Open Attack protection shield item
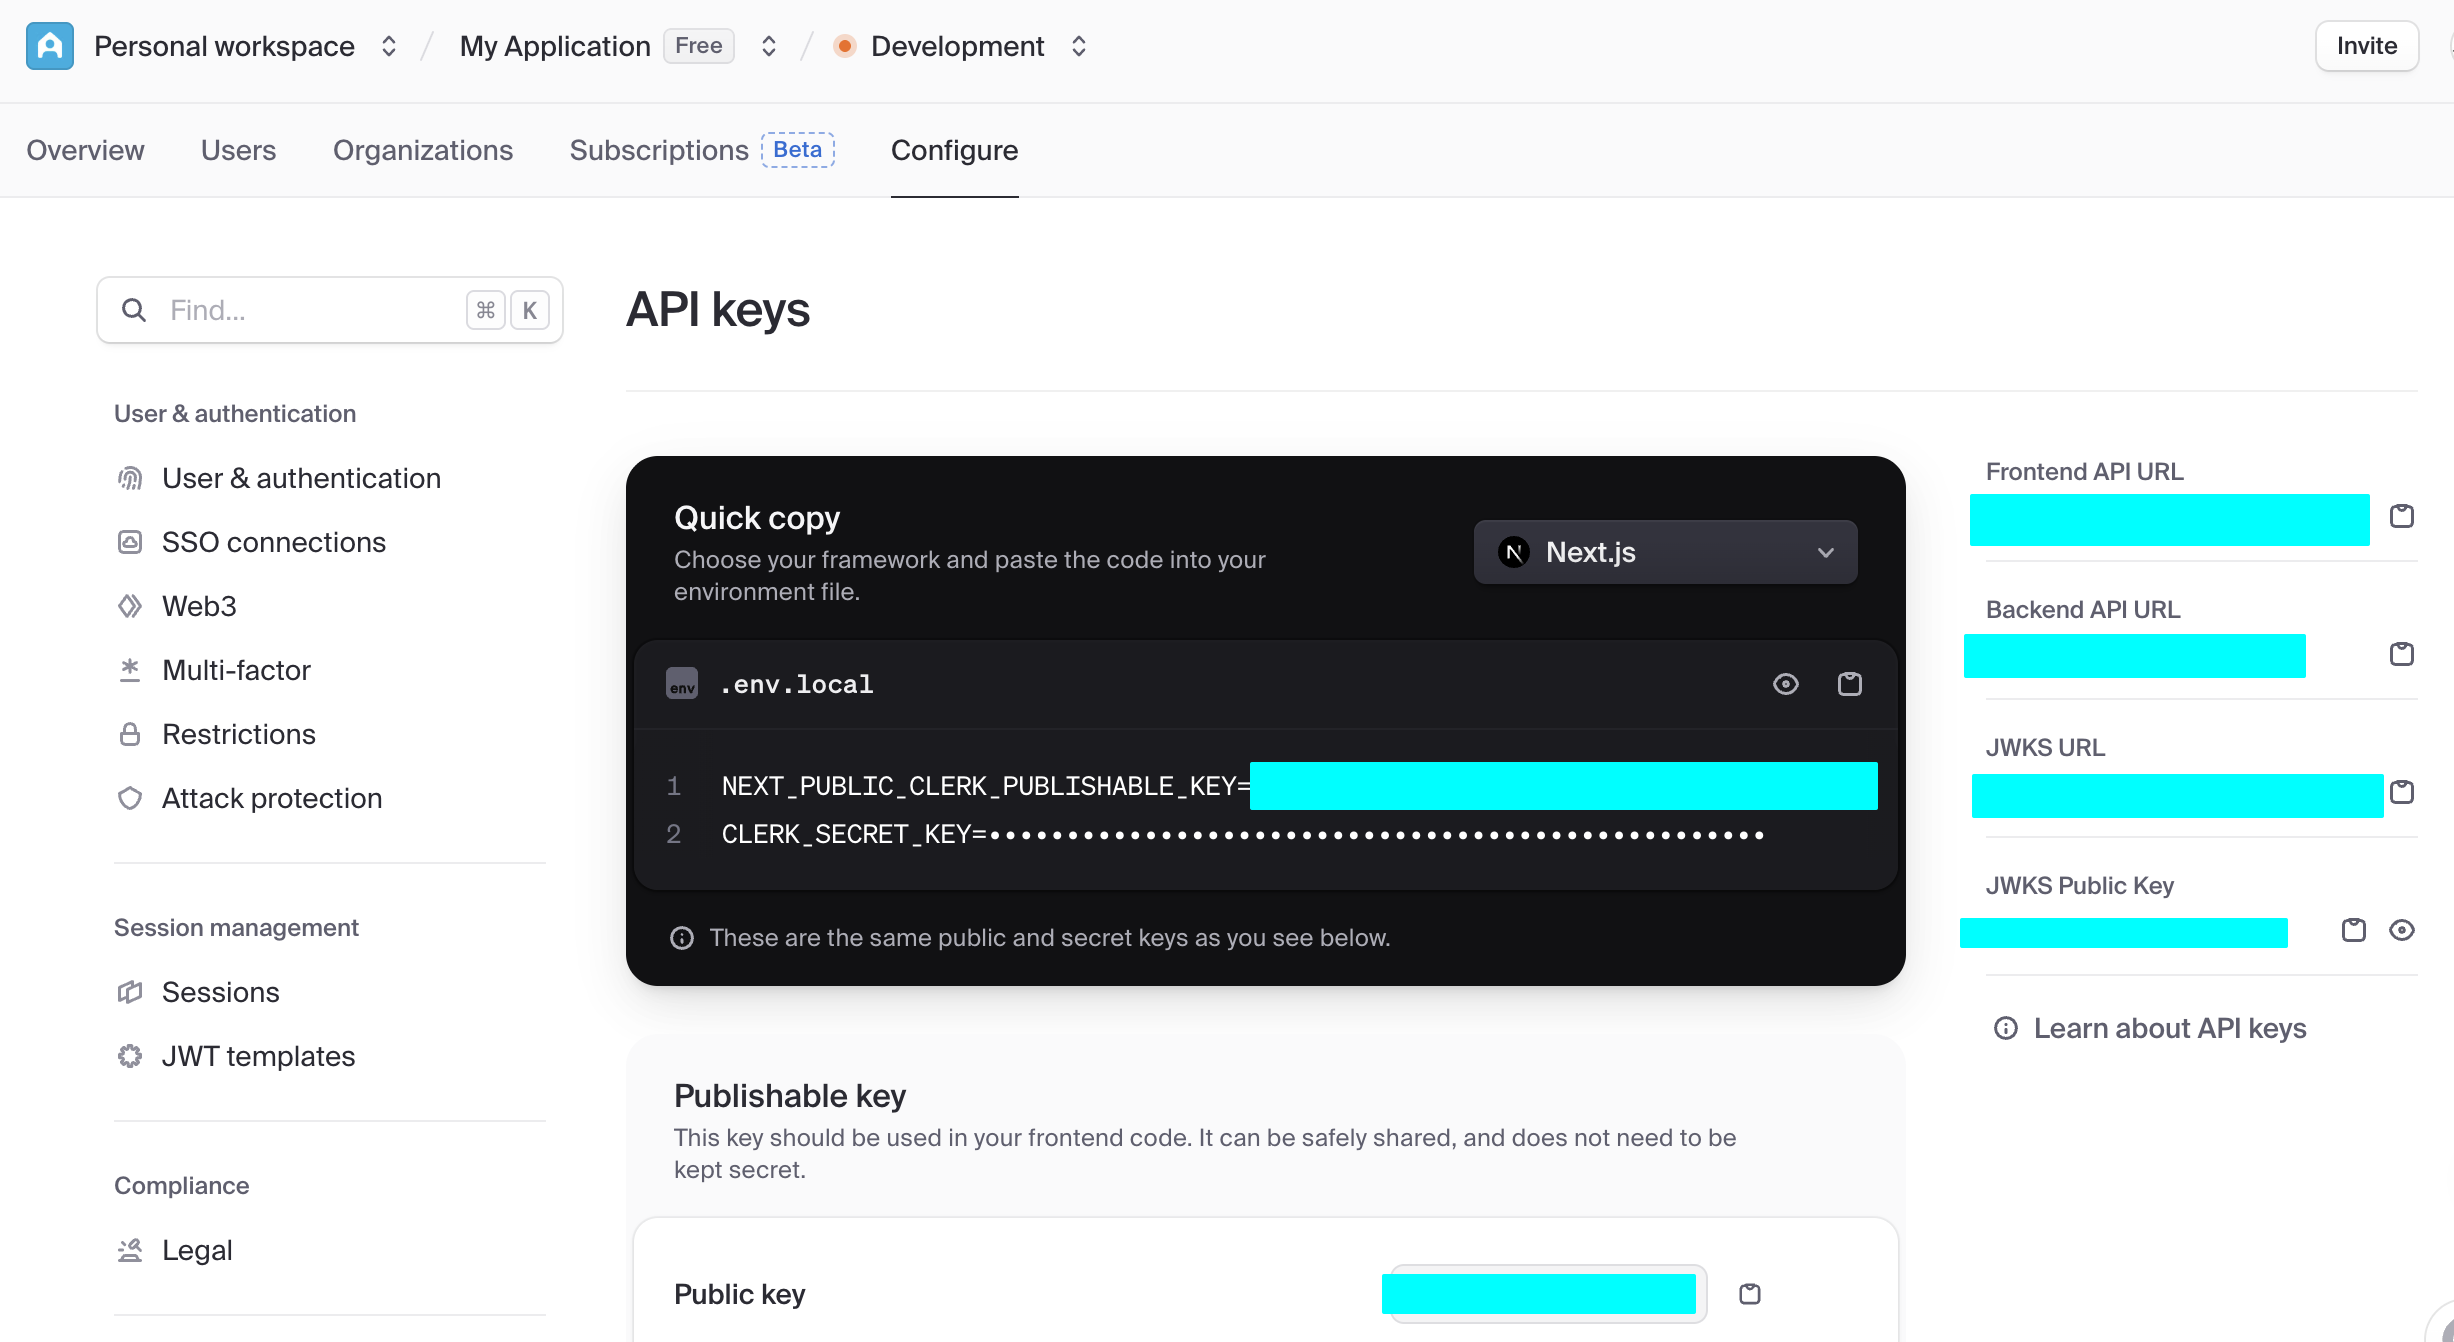Viewport: 2454px width, 1342px height. point(271,798)
